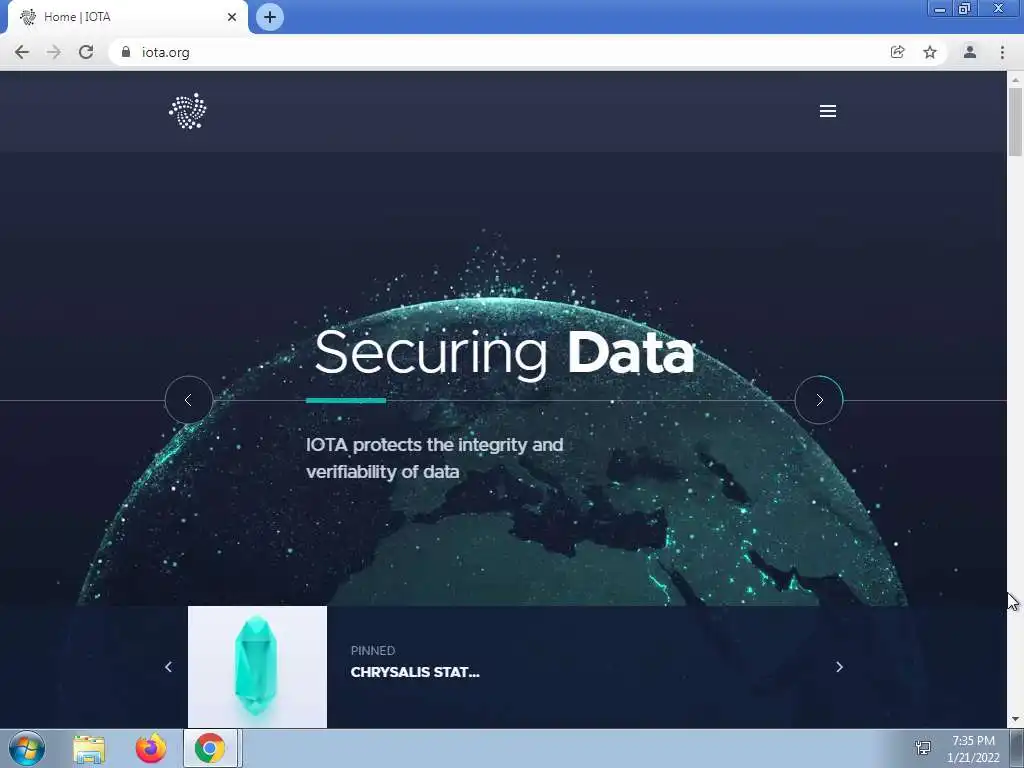
Task: Reload the page with refresh icon
Action: pyautogui.click(x=86, y=52)
